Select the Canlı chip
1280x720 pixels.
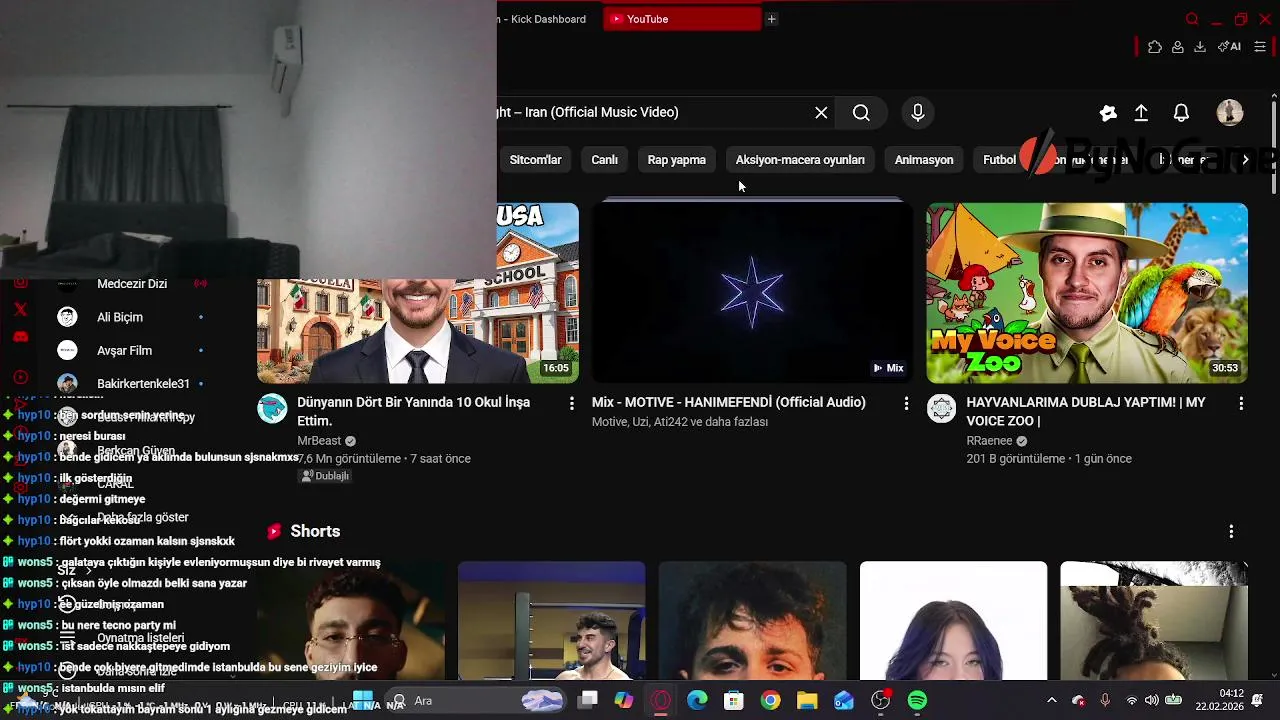pos(604,160)
